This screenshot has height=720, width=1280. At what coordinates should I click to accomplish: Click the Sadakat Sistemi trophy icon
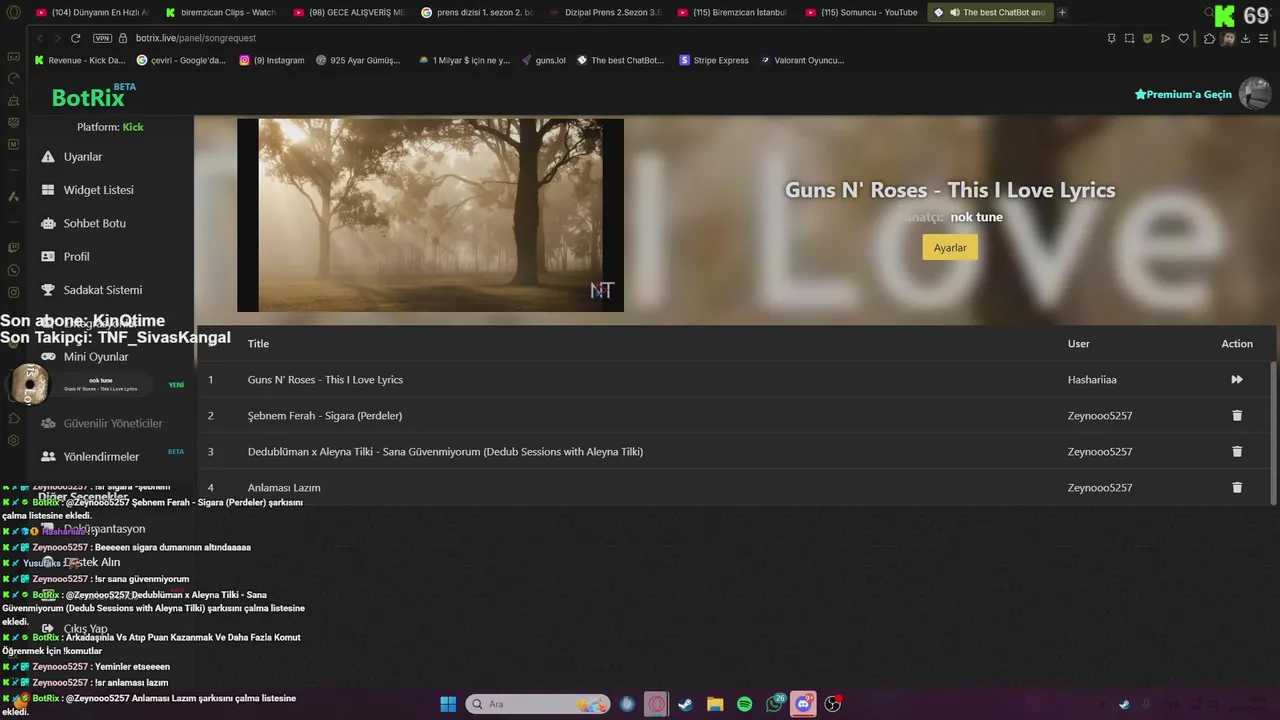[x=48, y=290]
